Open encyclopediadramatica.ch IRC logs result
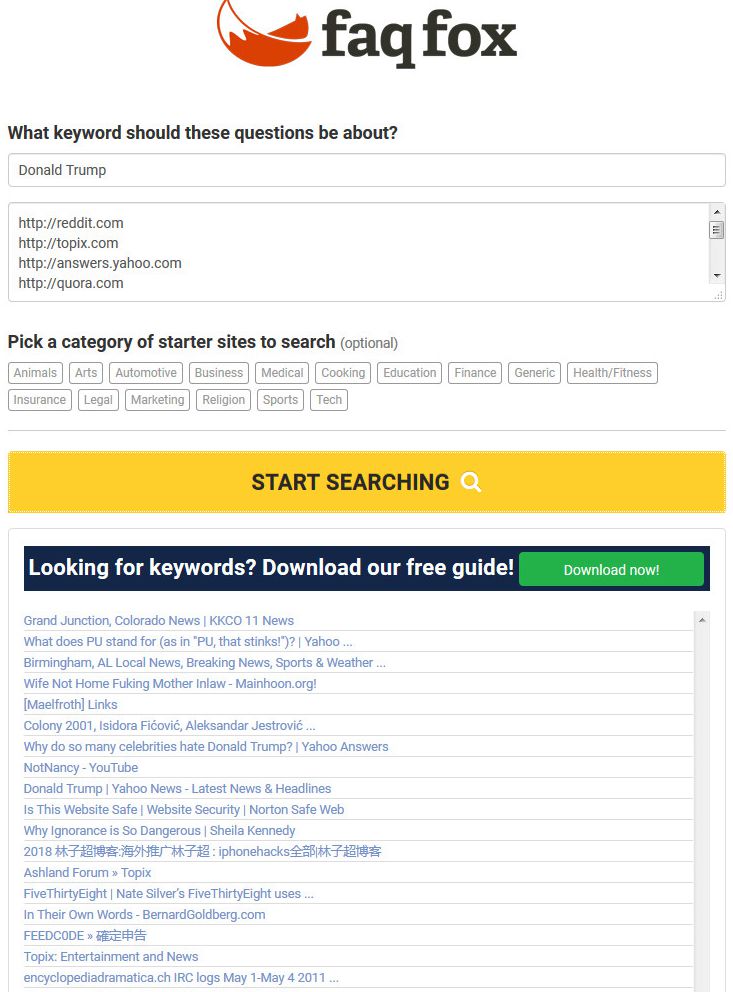This screenshot has width=733, height=992. point(181,977)
